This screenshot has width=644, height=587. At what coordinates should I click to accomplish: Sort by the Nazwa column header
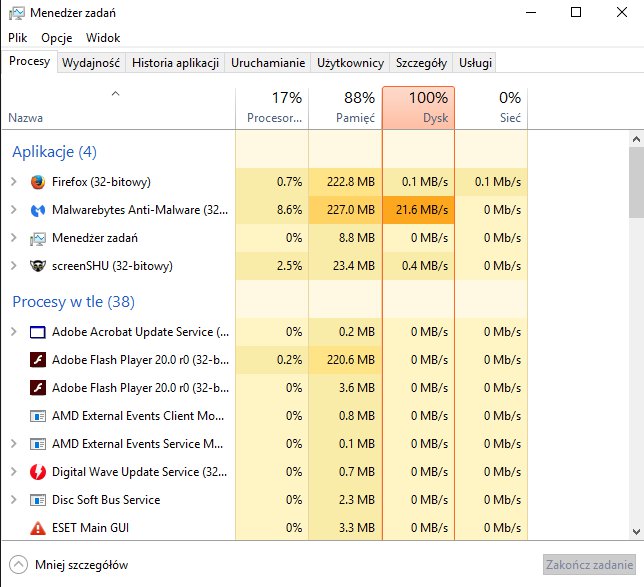coord(118,108)
